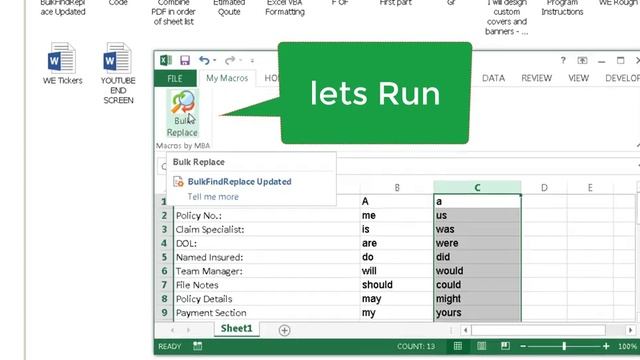Screen dimensions: 640x360
Task: Undo last action in quick access toolbar
Action: point(204,60)
